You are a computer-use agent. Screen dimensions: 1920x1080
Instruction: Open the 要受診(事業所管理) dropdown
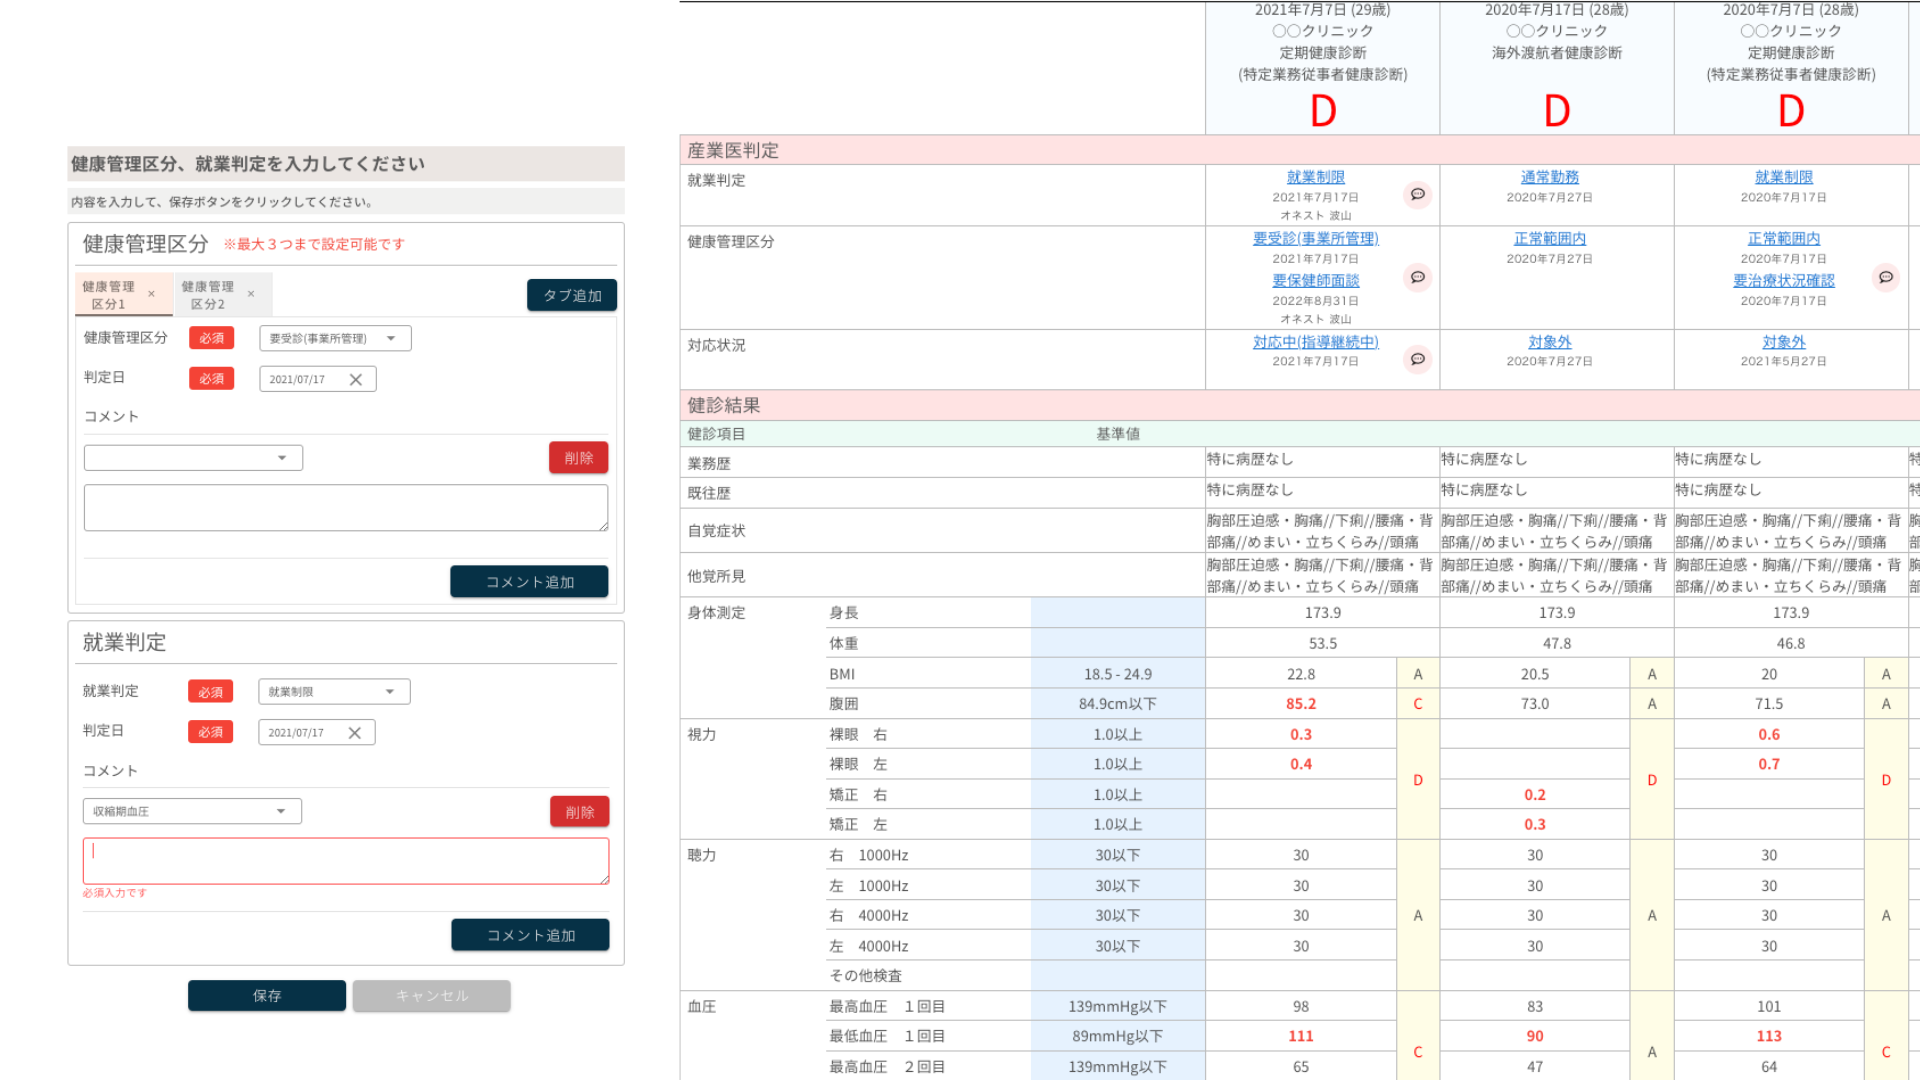pyautogui.click(x=335, y=339)
